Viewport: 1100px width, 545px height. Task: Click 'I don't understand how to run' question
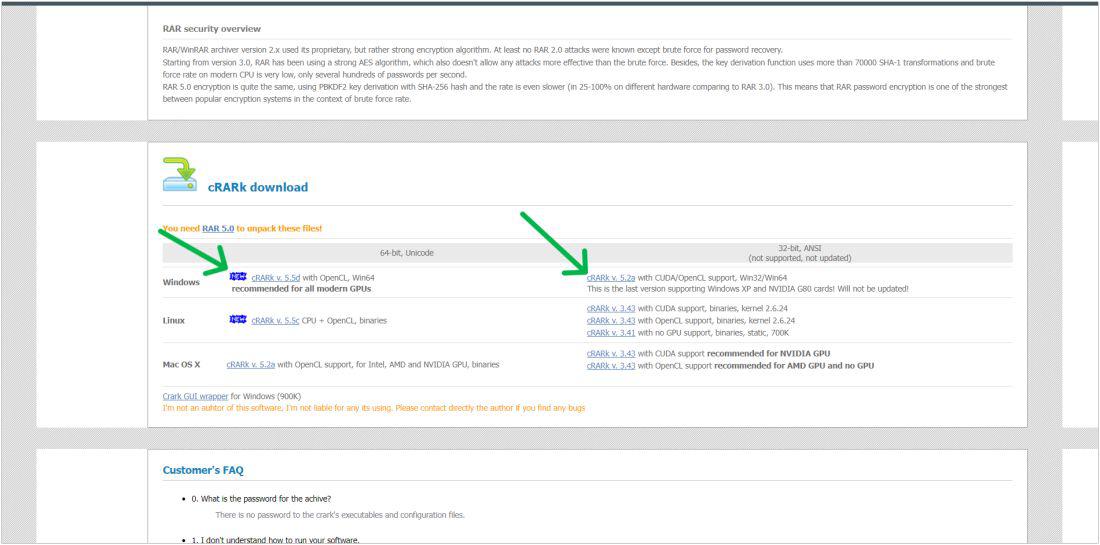coord(275,540)
